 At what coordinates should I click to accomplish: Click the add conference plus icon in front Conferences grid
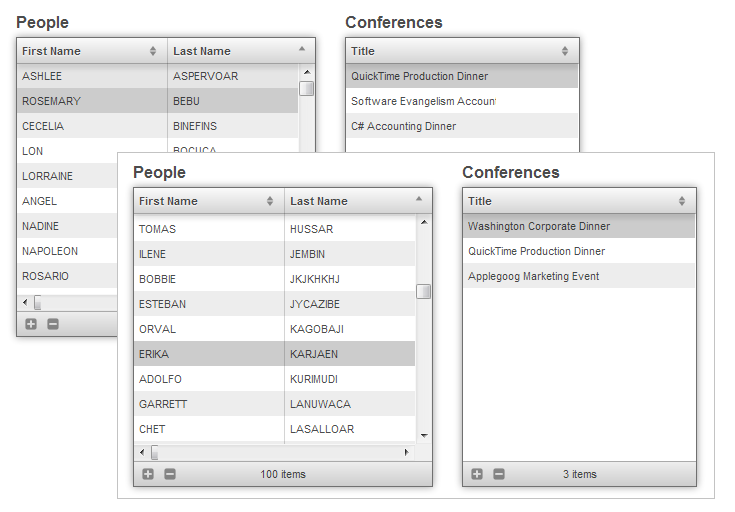click(x=477, y=474)
